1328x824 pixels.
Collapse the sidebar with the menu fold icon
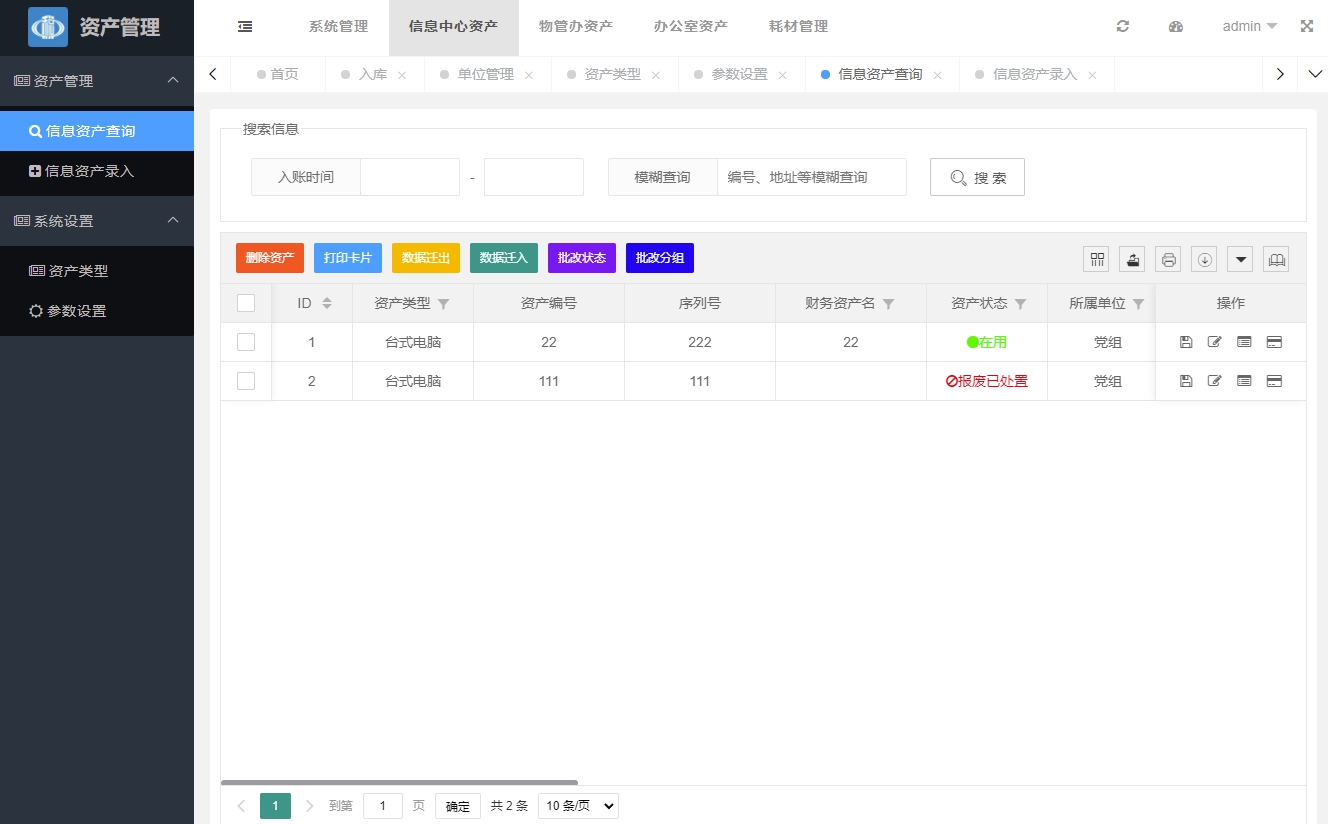pyautogui.click(x=245, y=27)
